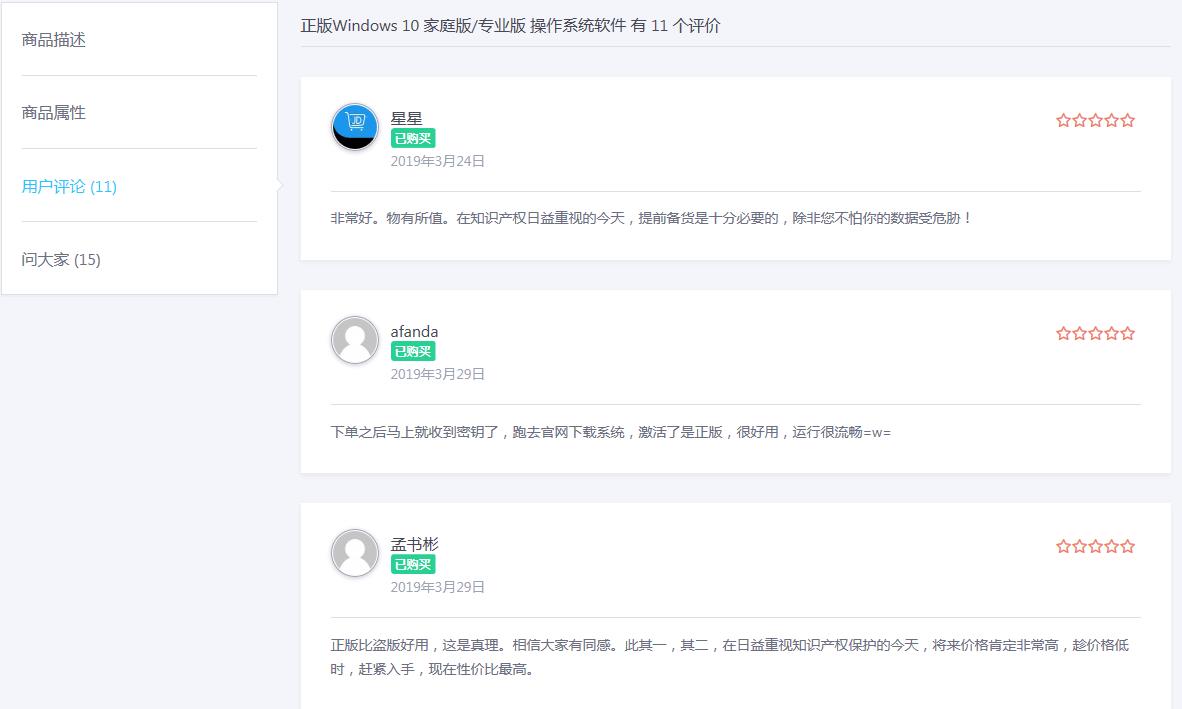Click 孟书彬's gray profile avatar
The width and height of the screenshot is (1182, 709).
pyautogui.click(x=355, y=553)
